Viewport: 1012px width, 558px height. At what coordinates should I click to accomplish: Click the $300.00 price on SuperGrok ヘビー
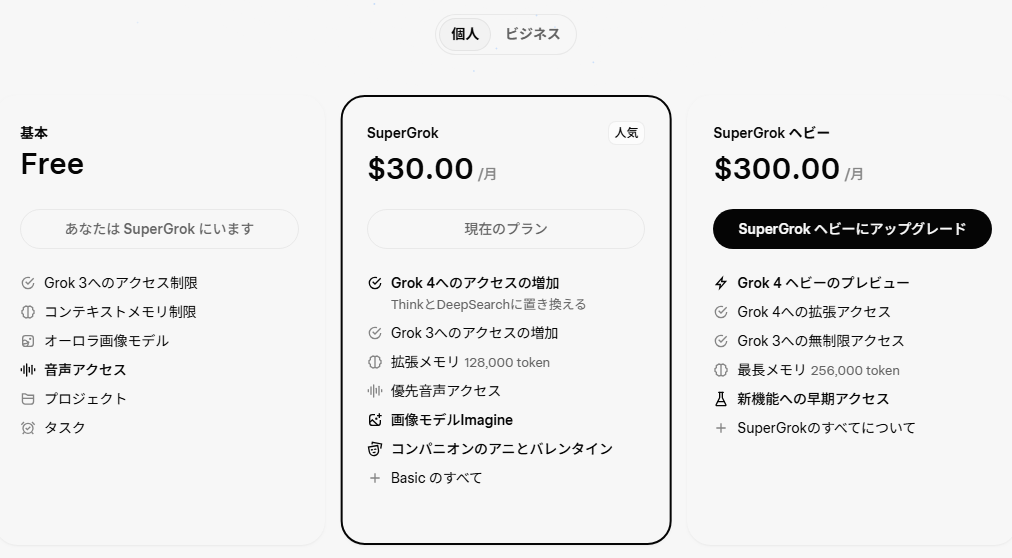pos(777,168)
